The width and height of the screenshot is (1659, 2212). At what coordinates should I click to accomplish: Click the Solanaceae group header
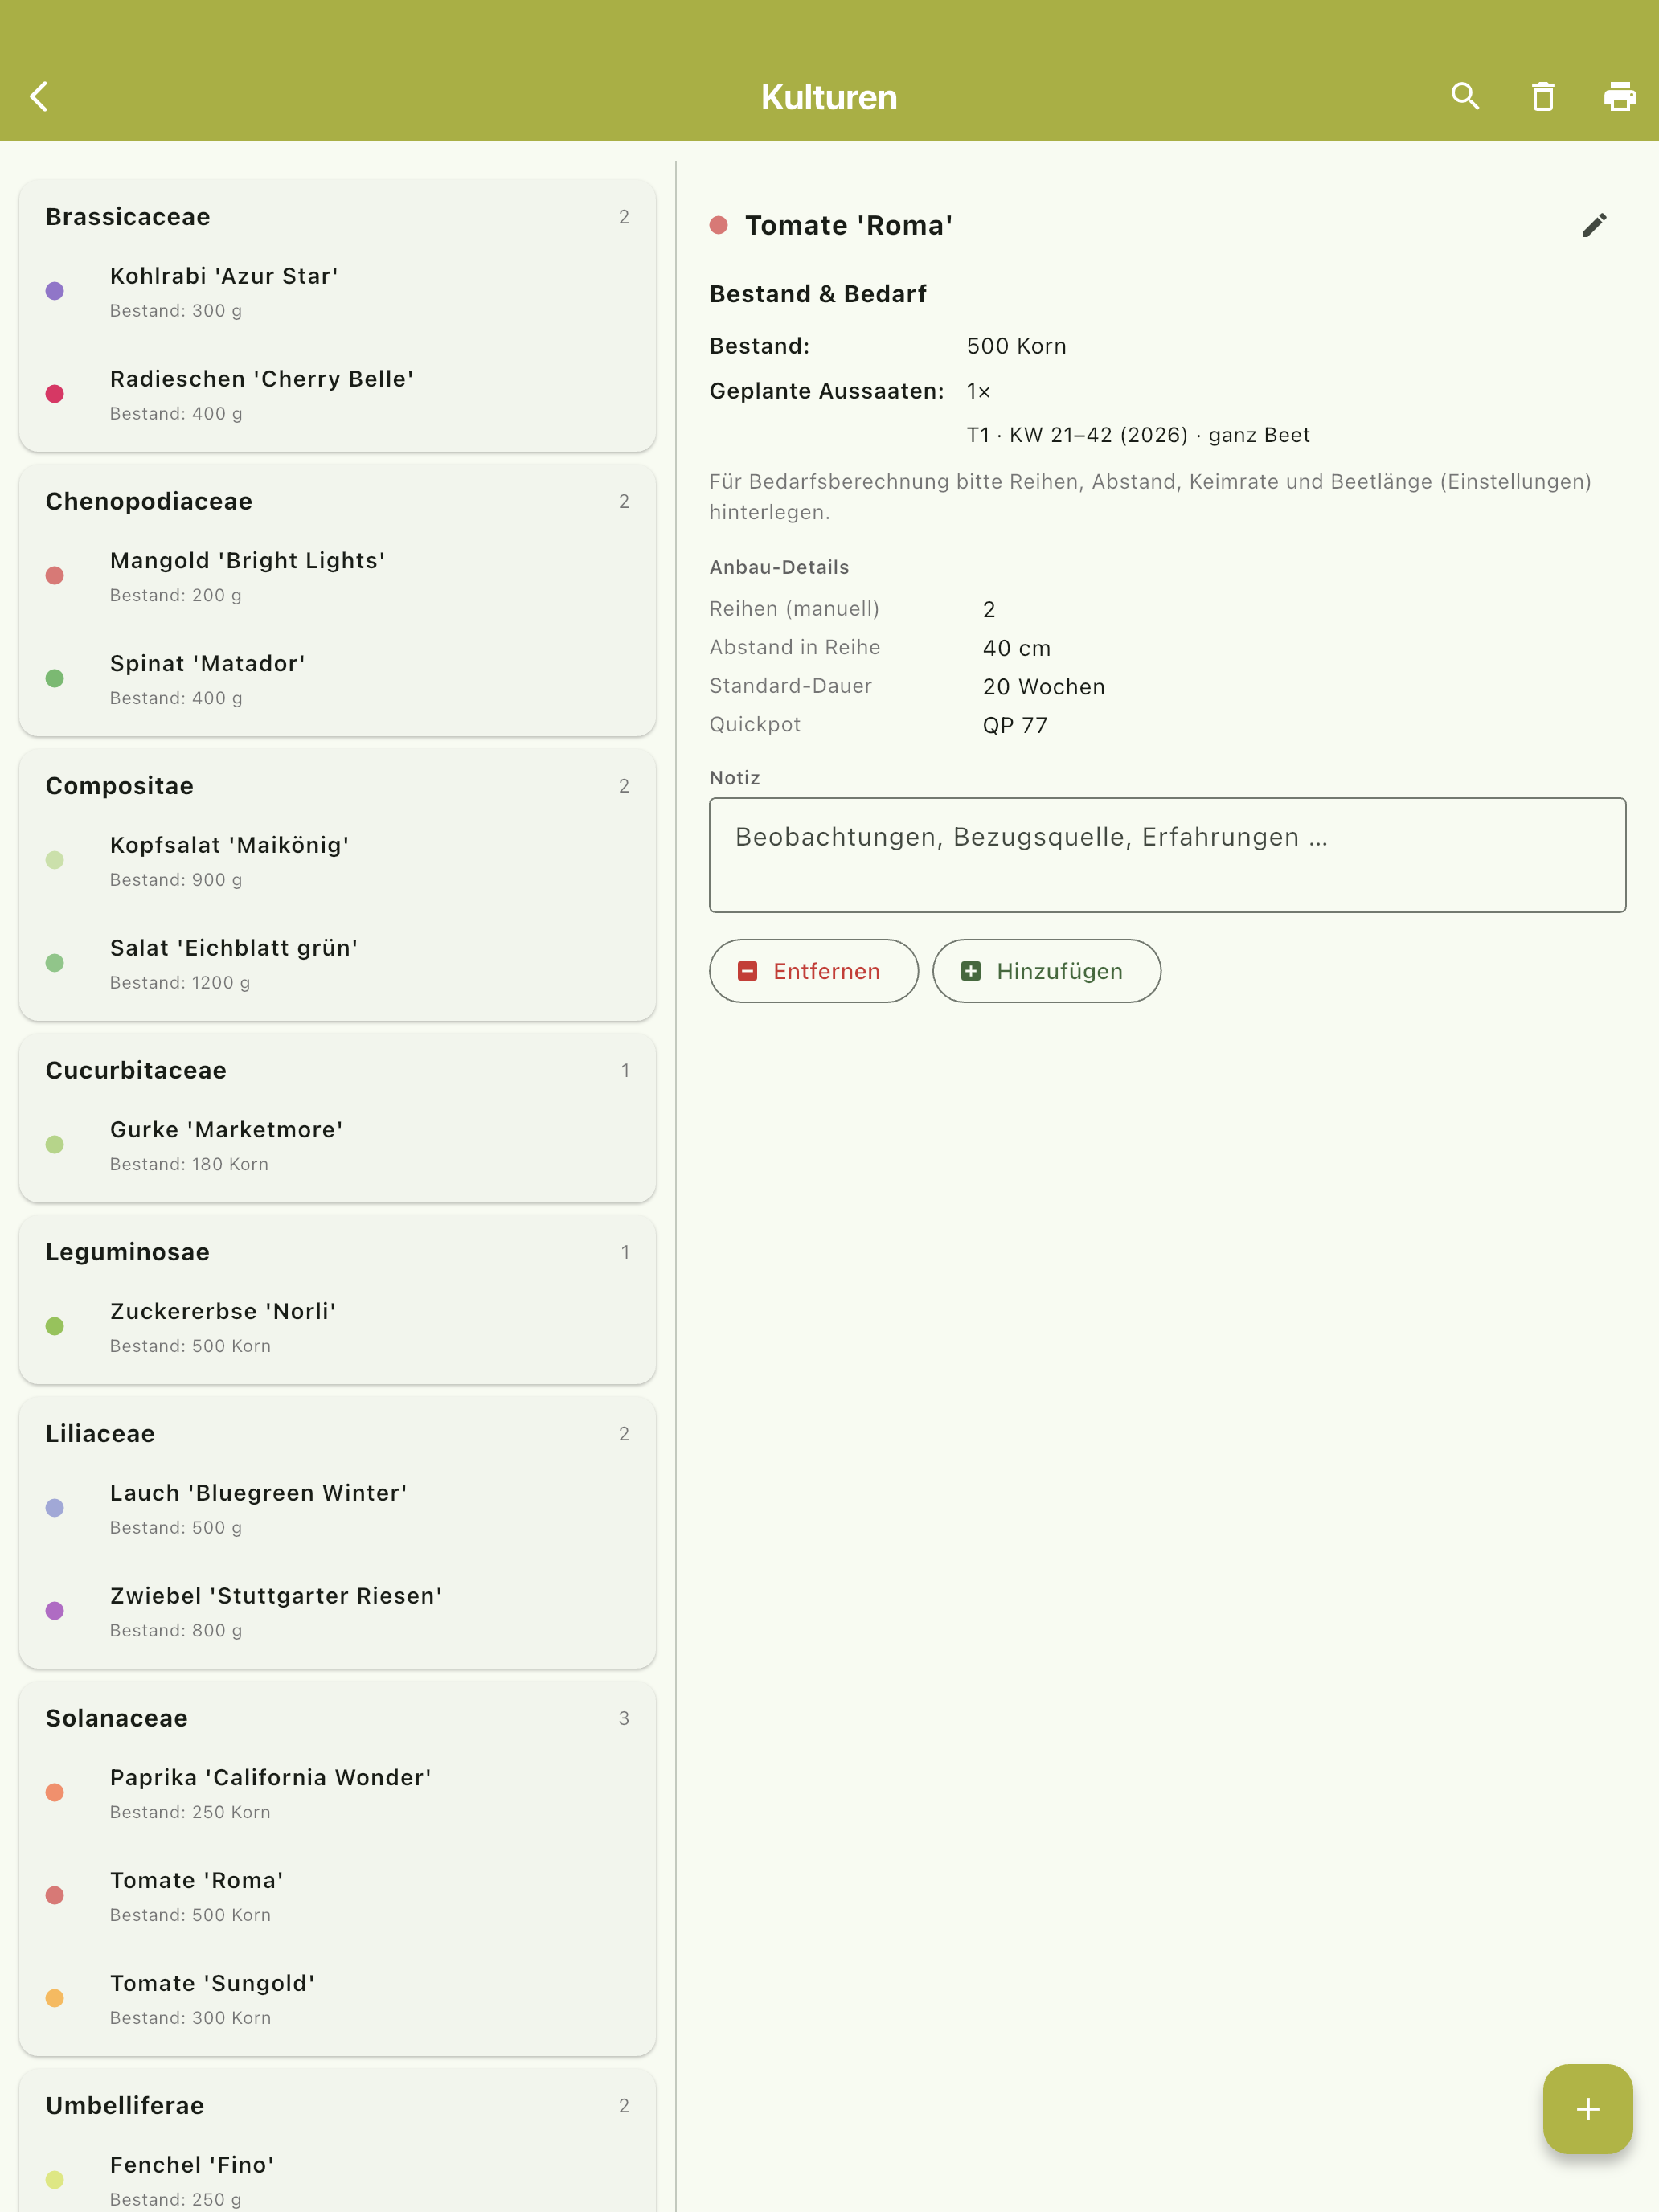point(338,1718)
